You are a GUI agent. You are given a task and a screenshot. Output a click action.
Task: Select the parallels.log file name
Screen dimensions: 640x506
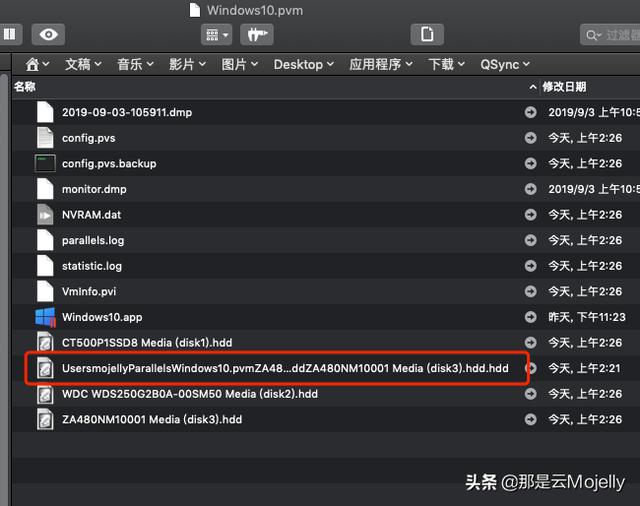[93, 241]
